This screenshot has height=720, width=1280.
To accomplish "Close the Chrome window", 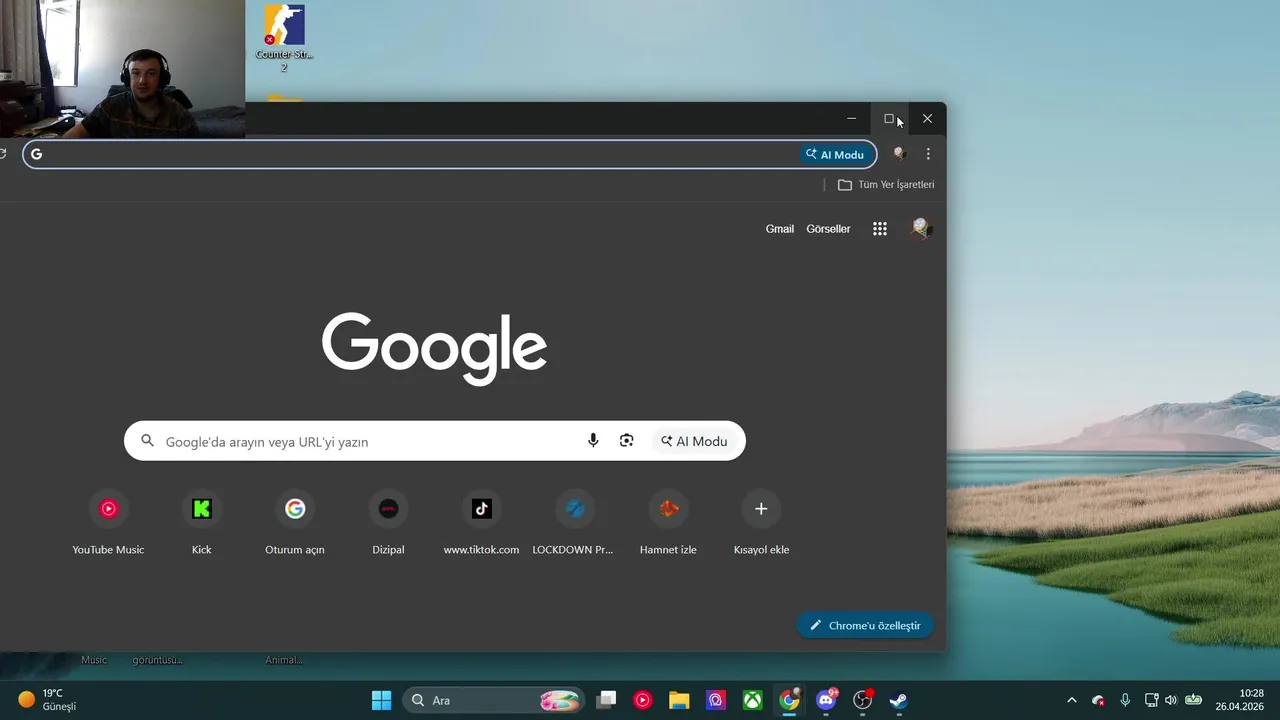I will click(927, 119).
